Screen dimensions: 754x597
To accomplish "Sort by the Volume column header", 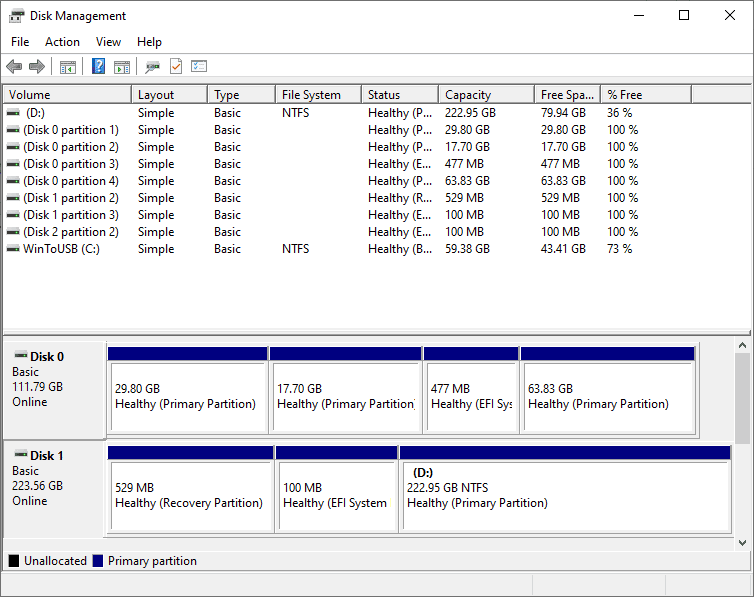I will coord(67,95).
